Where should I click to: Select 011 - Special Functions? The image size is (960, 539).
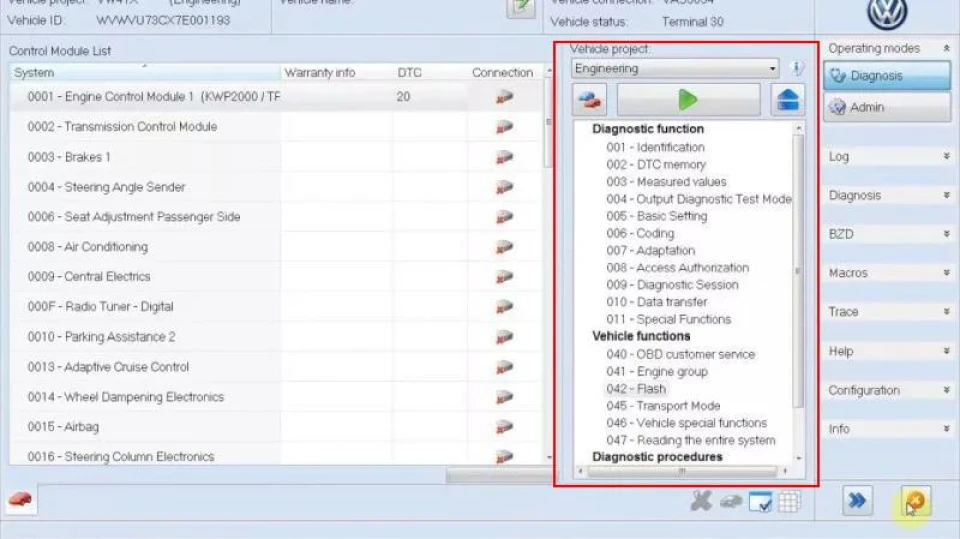click(x=669, y=318)
